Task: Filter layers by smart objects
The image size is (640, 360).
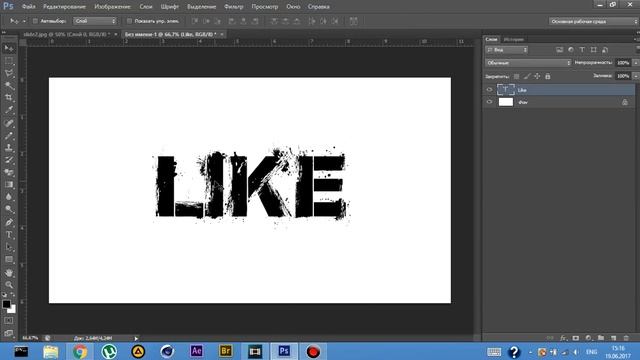Action: coord(605,50)
